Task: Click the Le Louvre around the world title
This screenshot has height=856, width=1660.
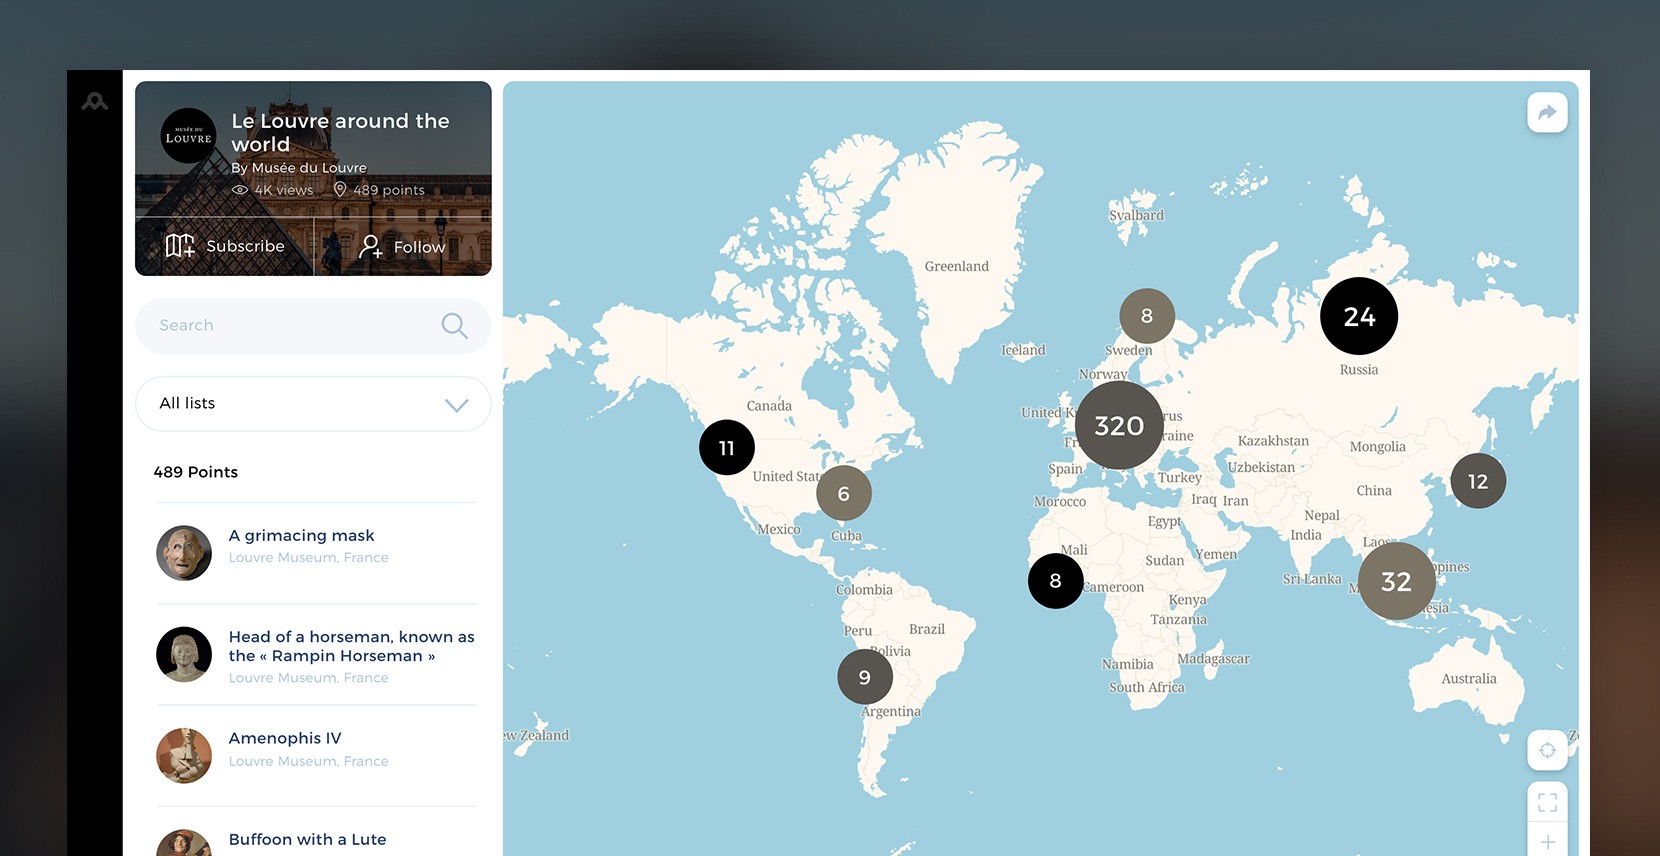Action: (340, 132)
